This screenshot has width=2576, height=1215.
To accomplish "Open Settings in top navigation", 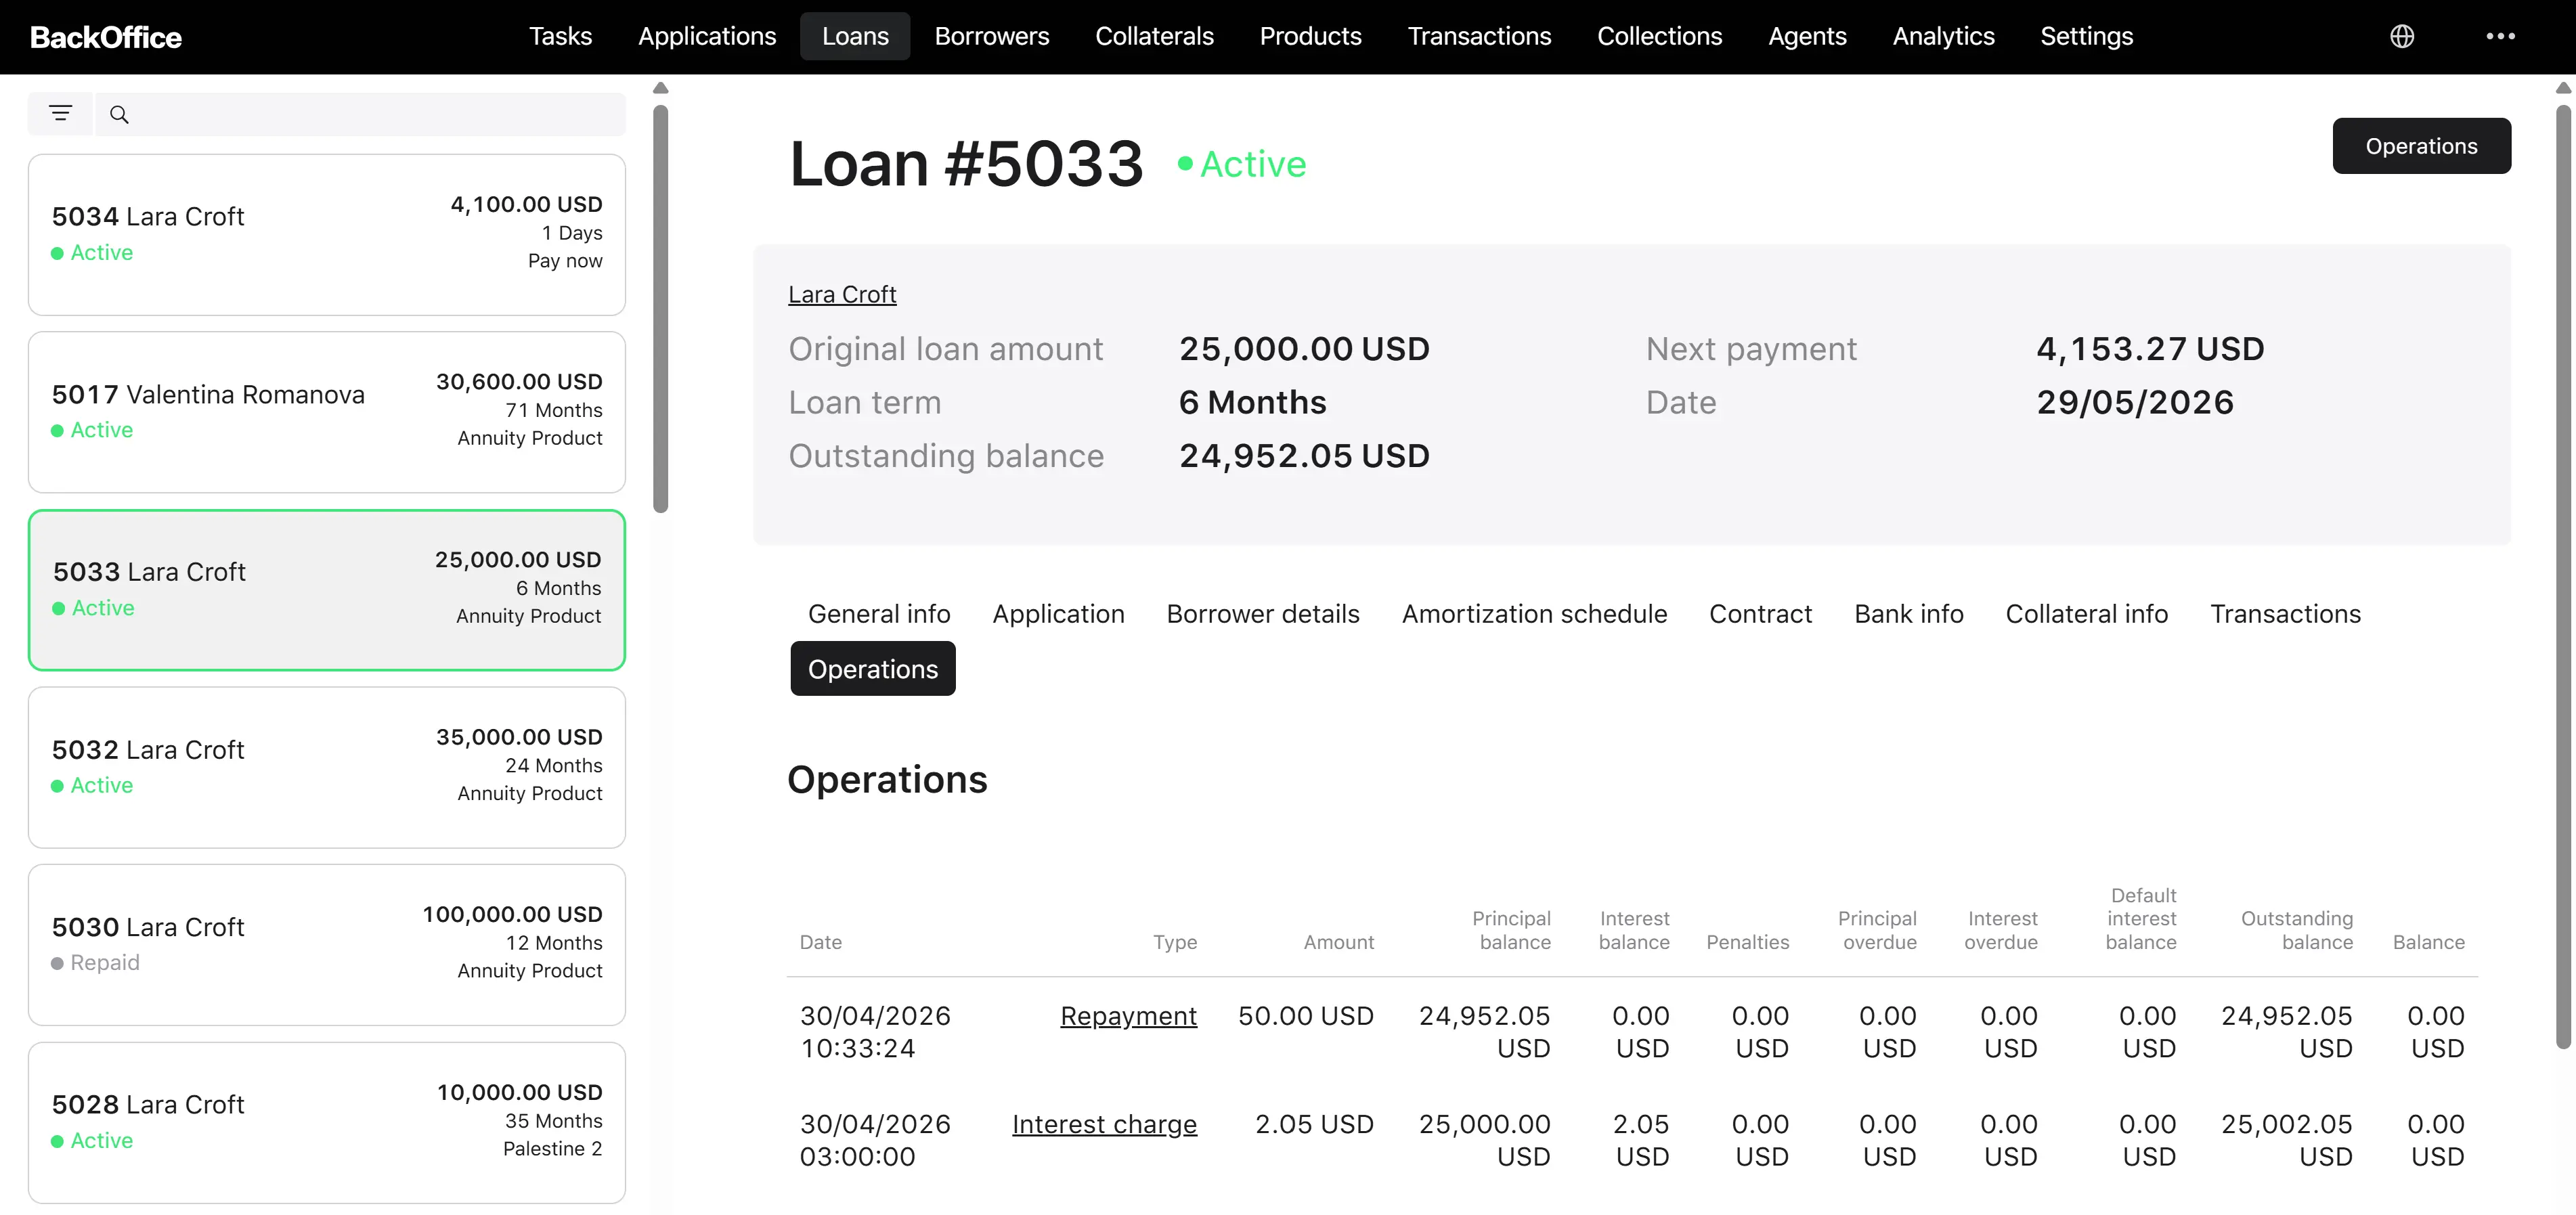I will [2086, 36].
